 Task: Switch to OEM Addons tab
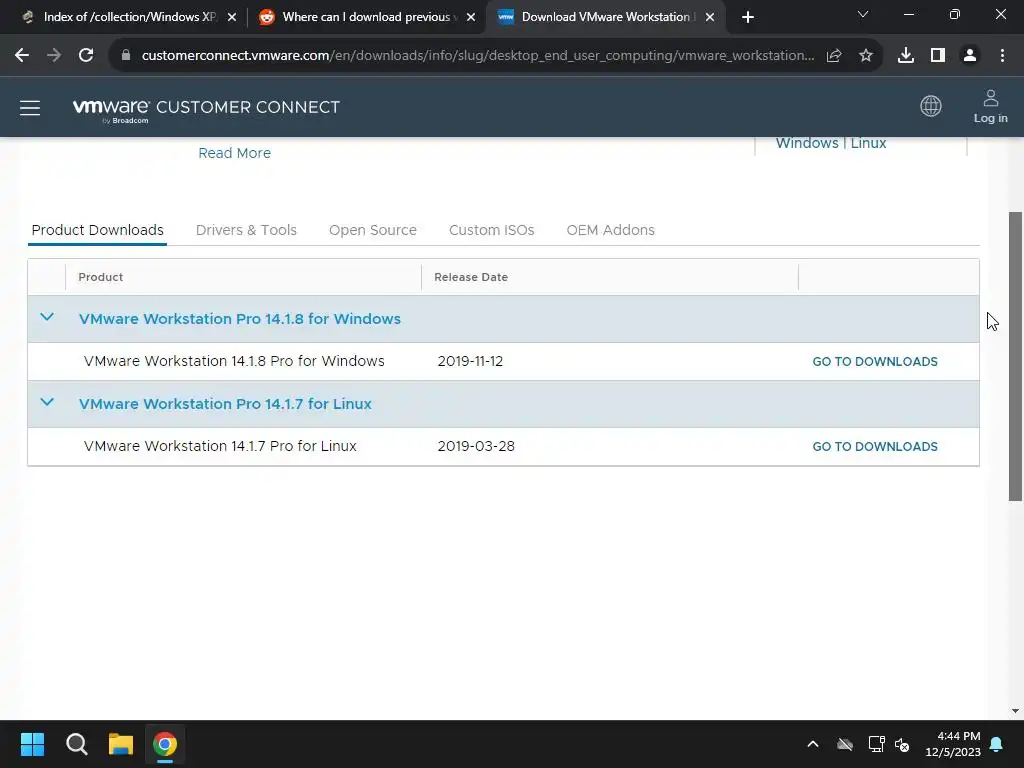[611, 230]
